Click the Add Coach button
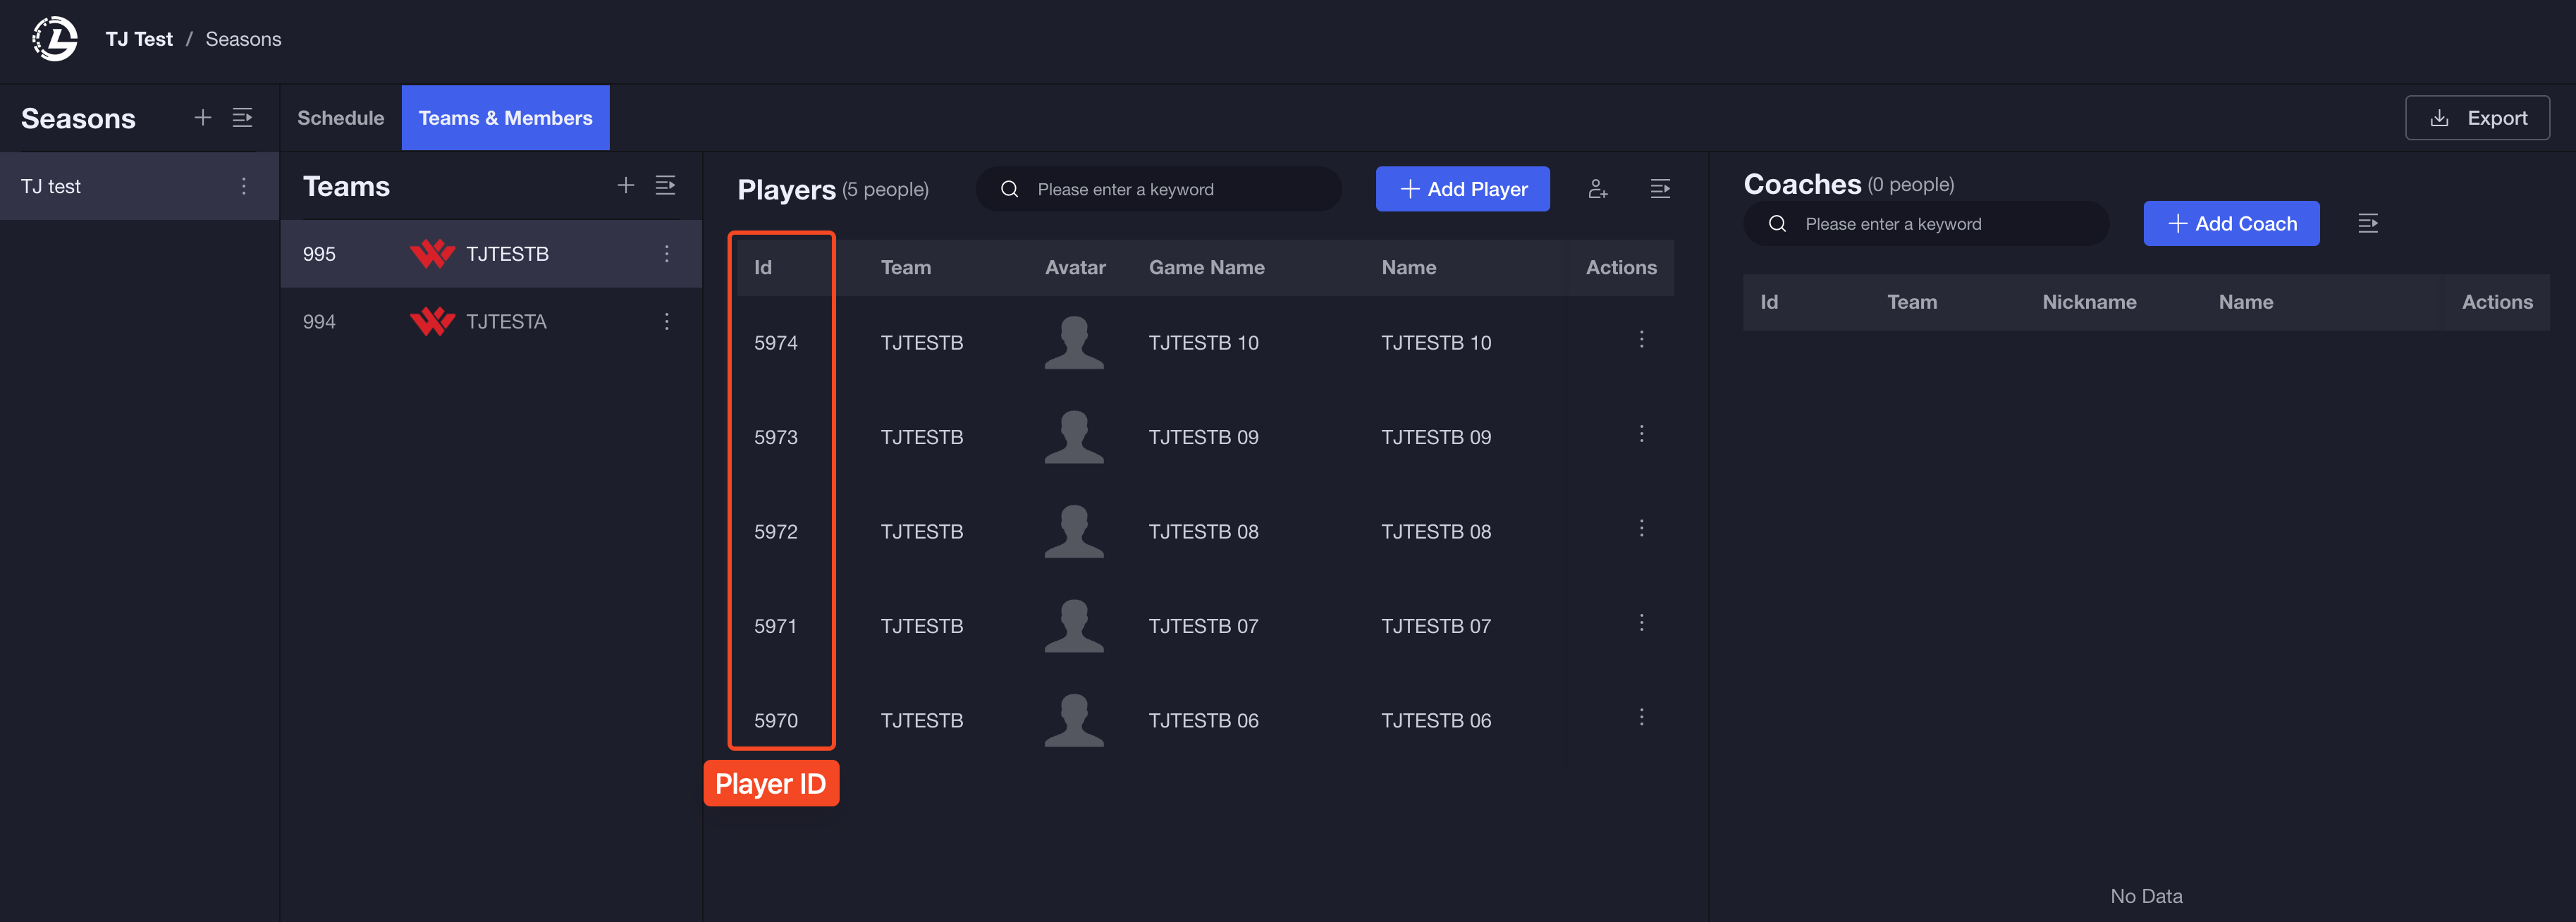Viewport: 2576px width, 922px height. click(x=2230, y=223)
